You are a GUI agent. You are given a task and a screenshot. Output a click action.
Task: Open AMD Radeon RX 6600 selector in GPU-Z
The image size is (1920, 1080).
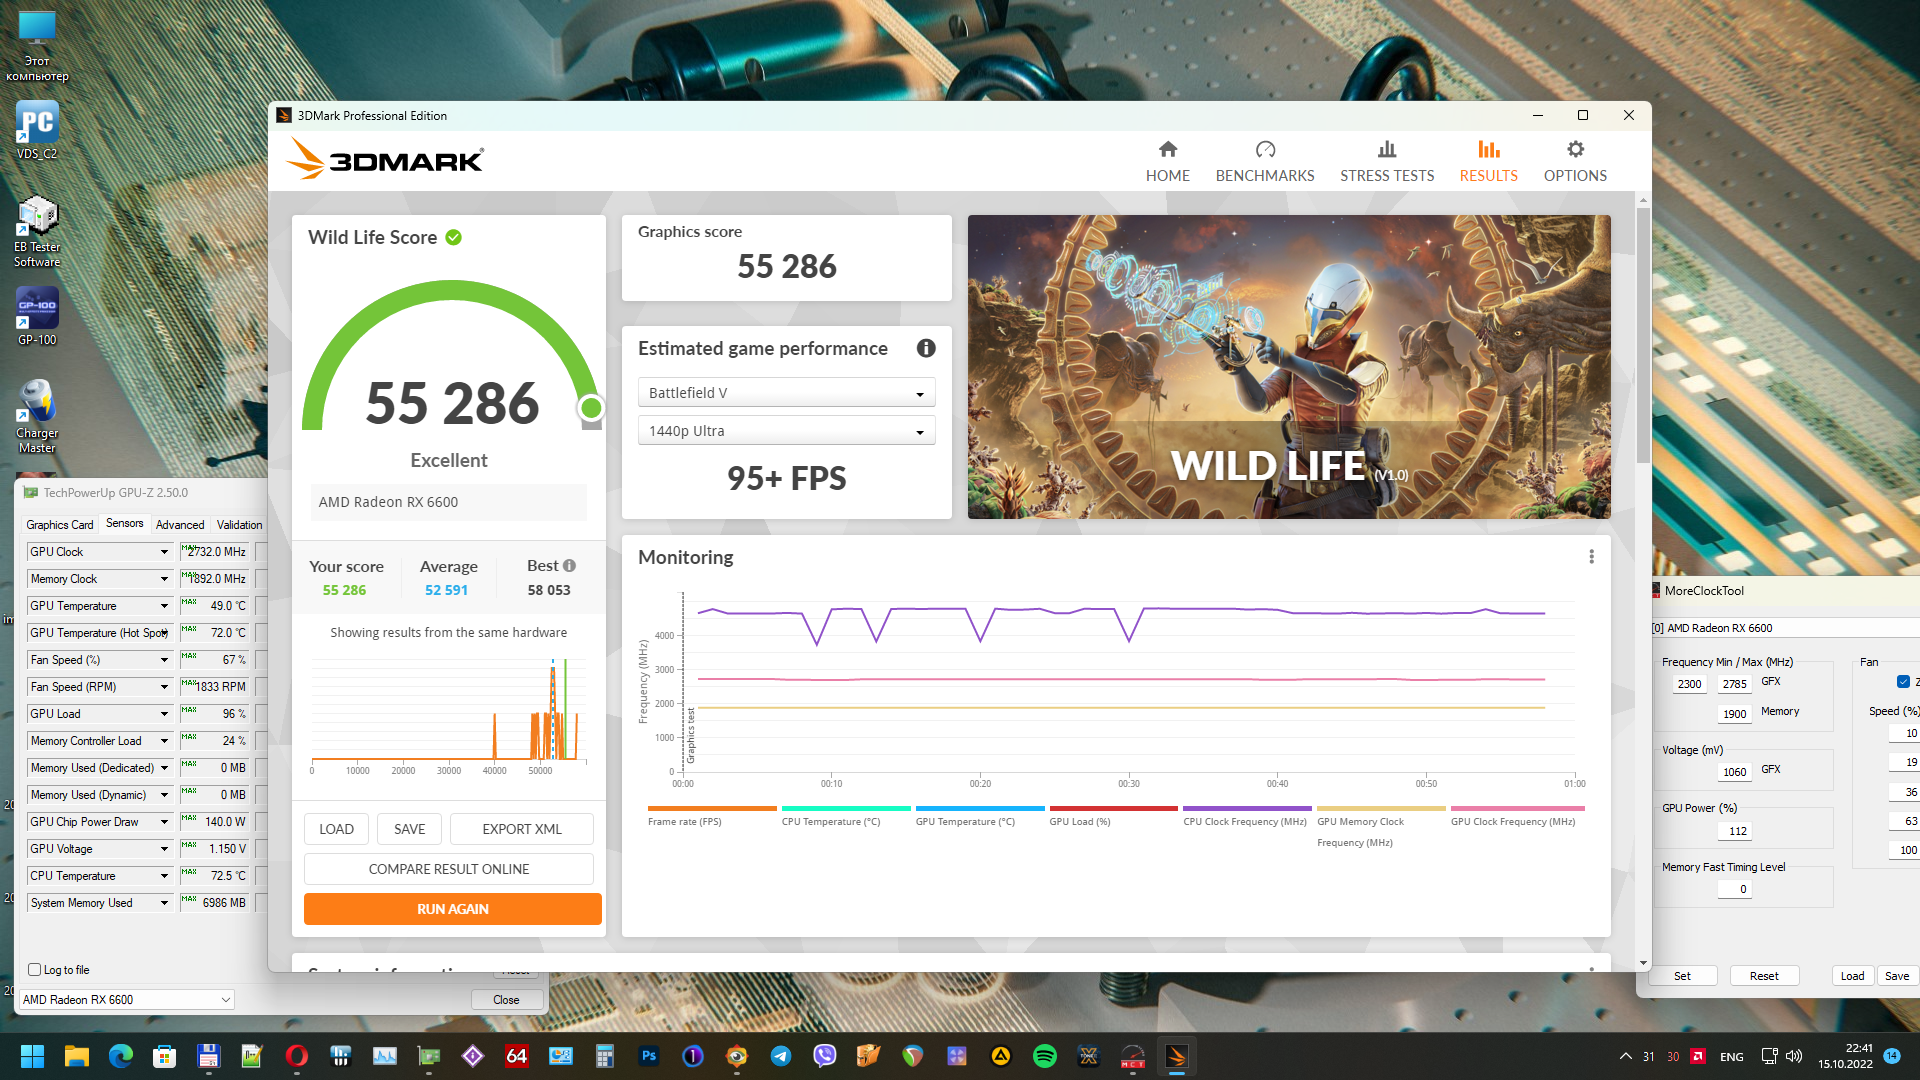click(x=126, y=1000)
